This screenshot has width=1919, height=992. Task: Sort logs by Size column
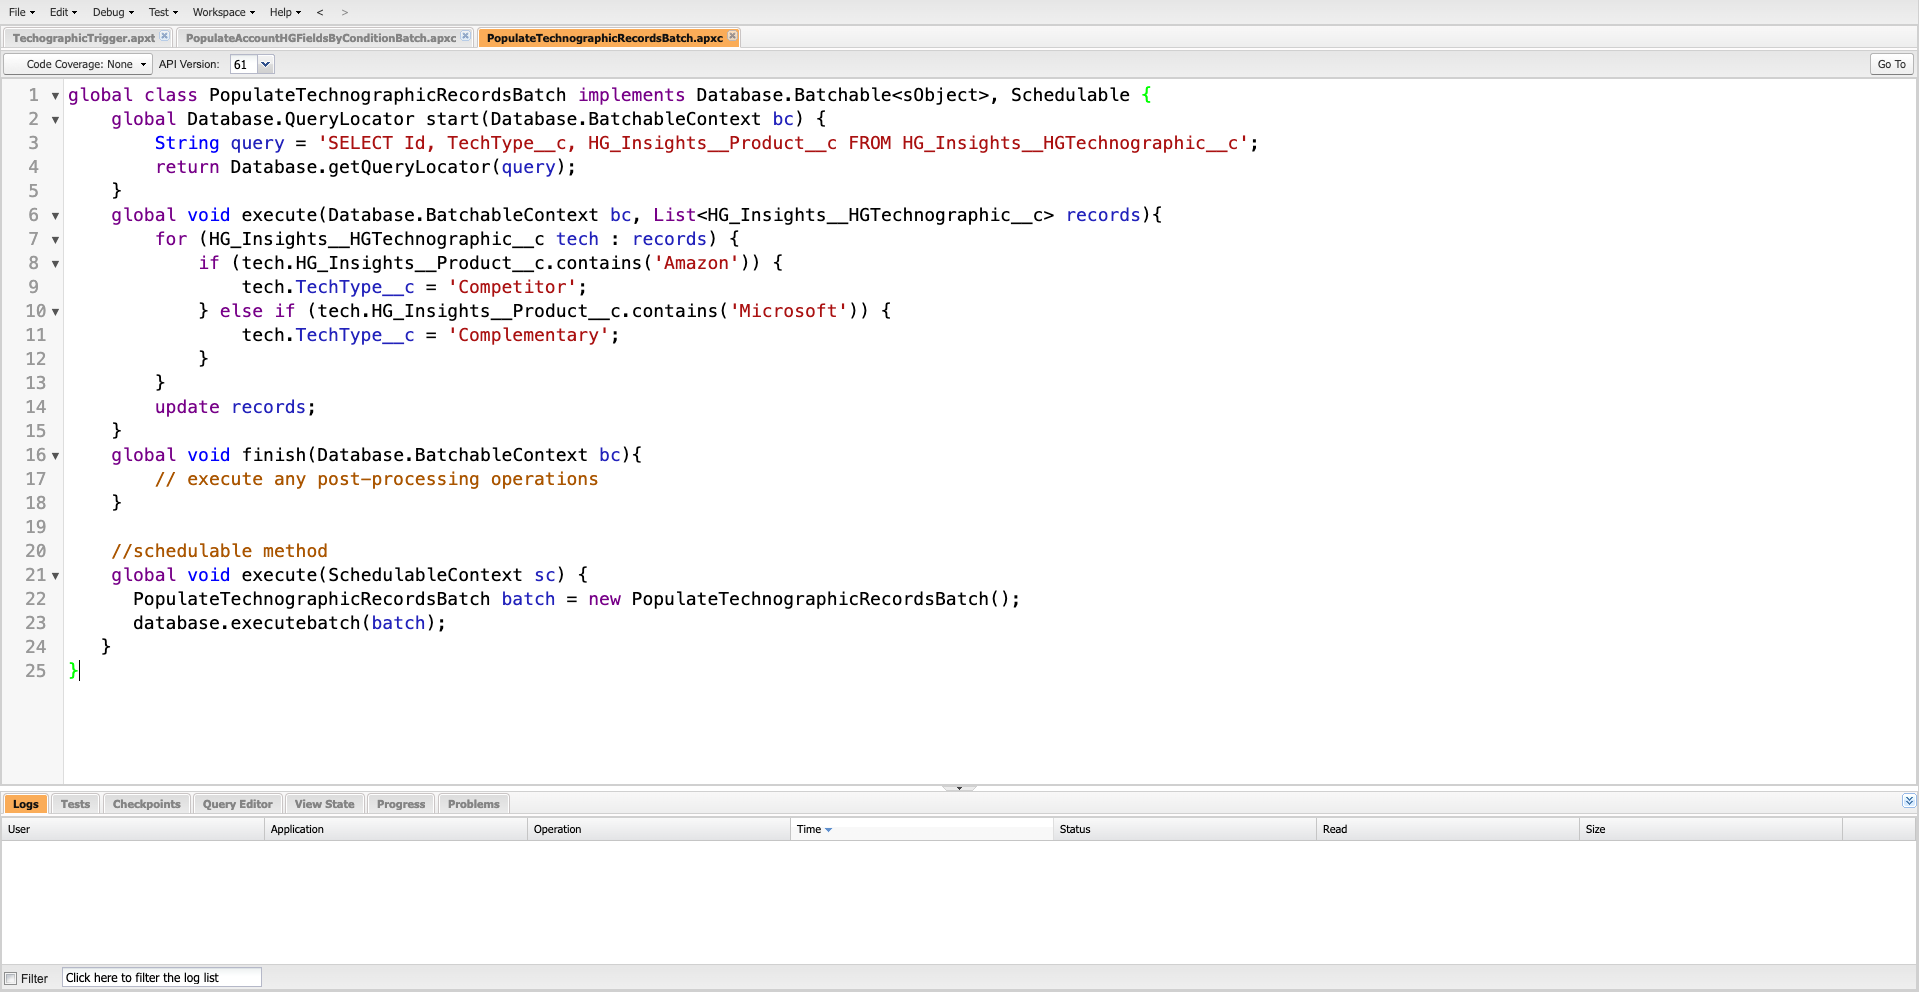(1711, 829)
